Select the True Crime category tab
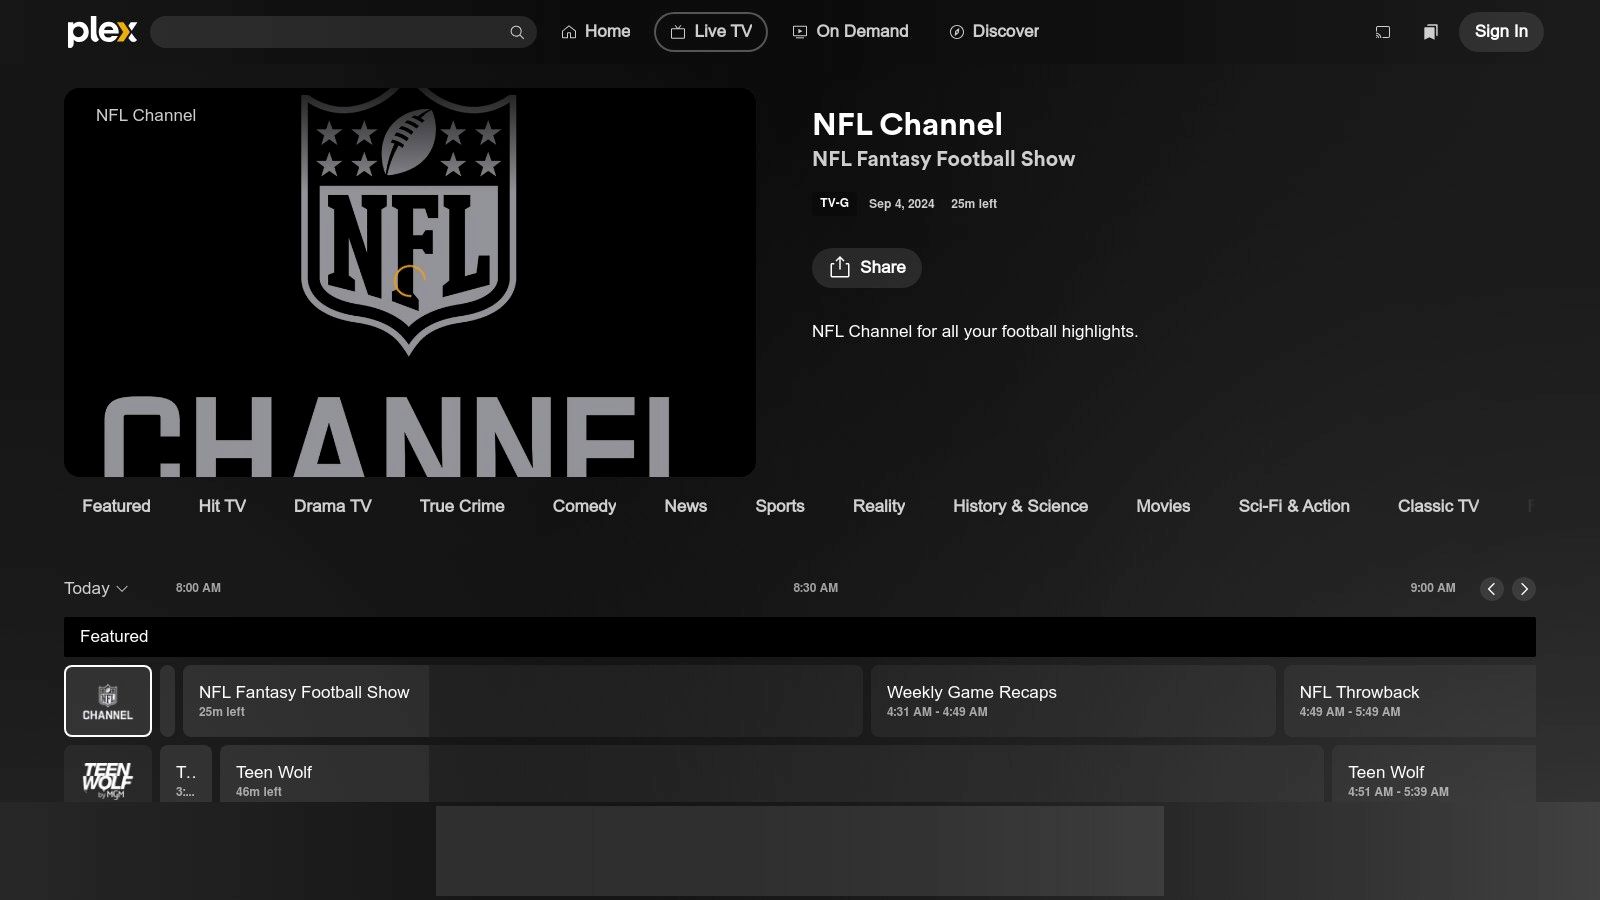The height and width of the screenshot is (900, 1600). [461, 506]
